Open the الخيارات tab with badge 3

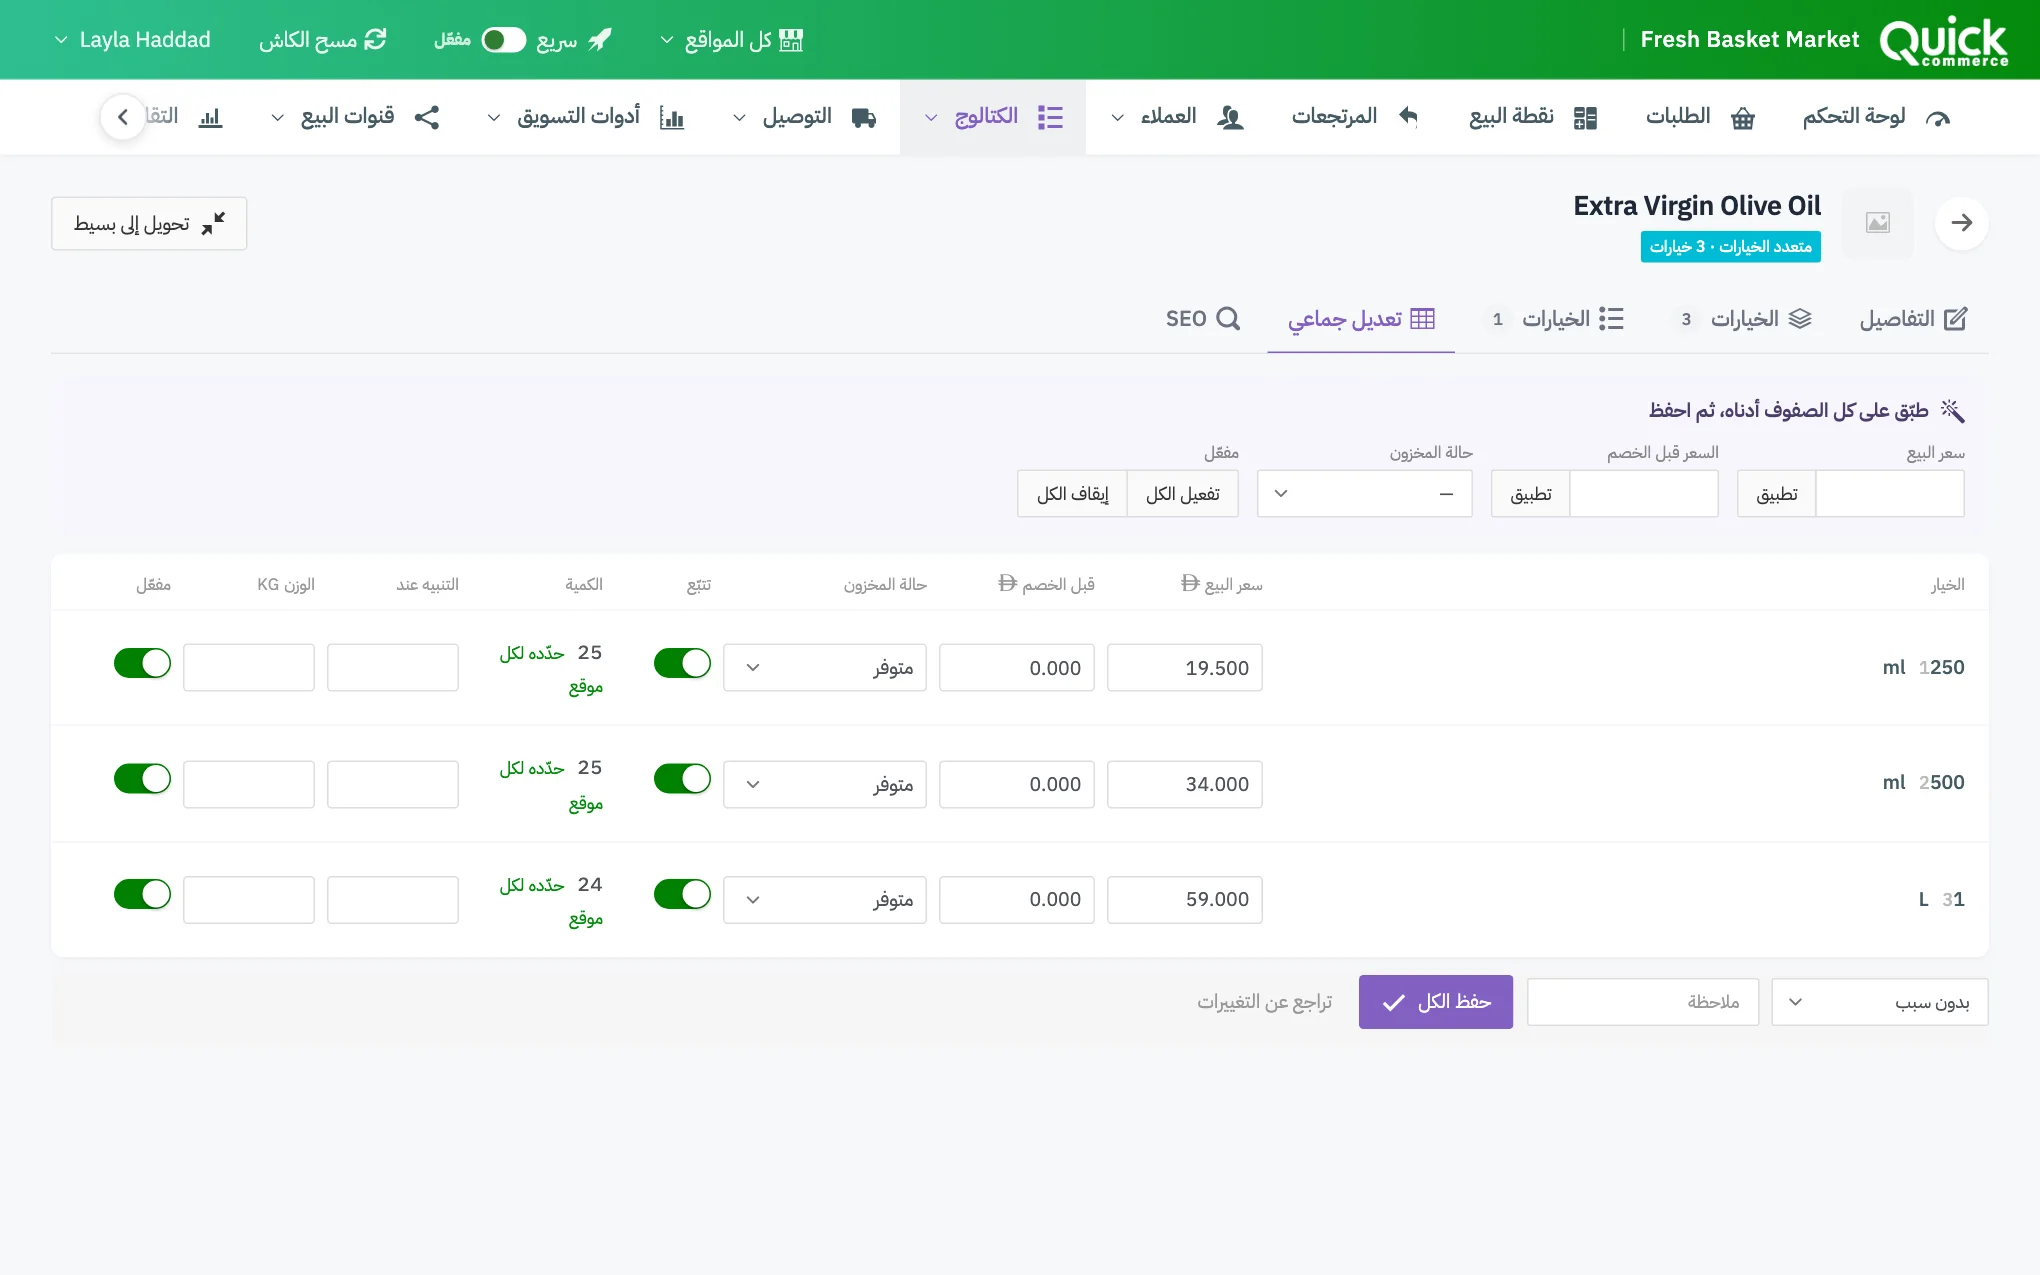tap(1743, 319)
